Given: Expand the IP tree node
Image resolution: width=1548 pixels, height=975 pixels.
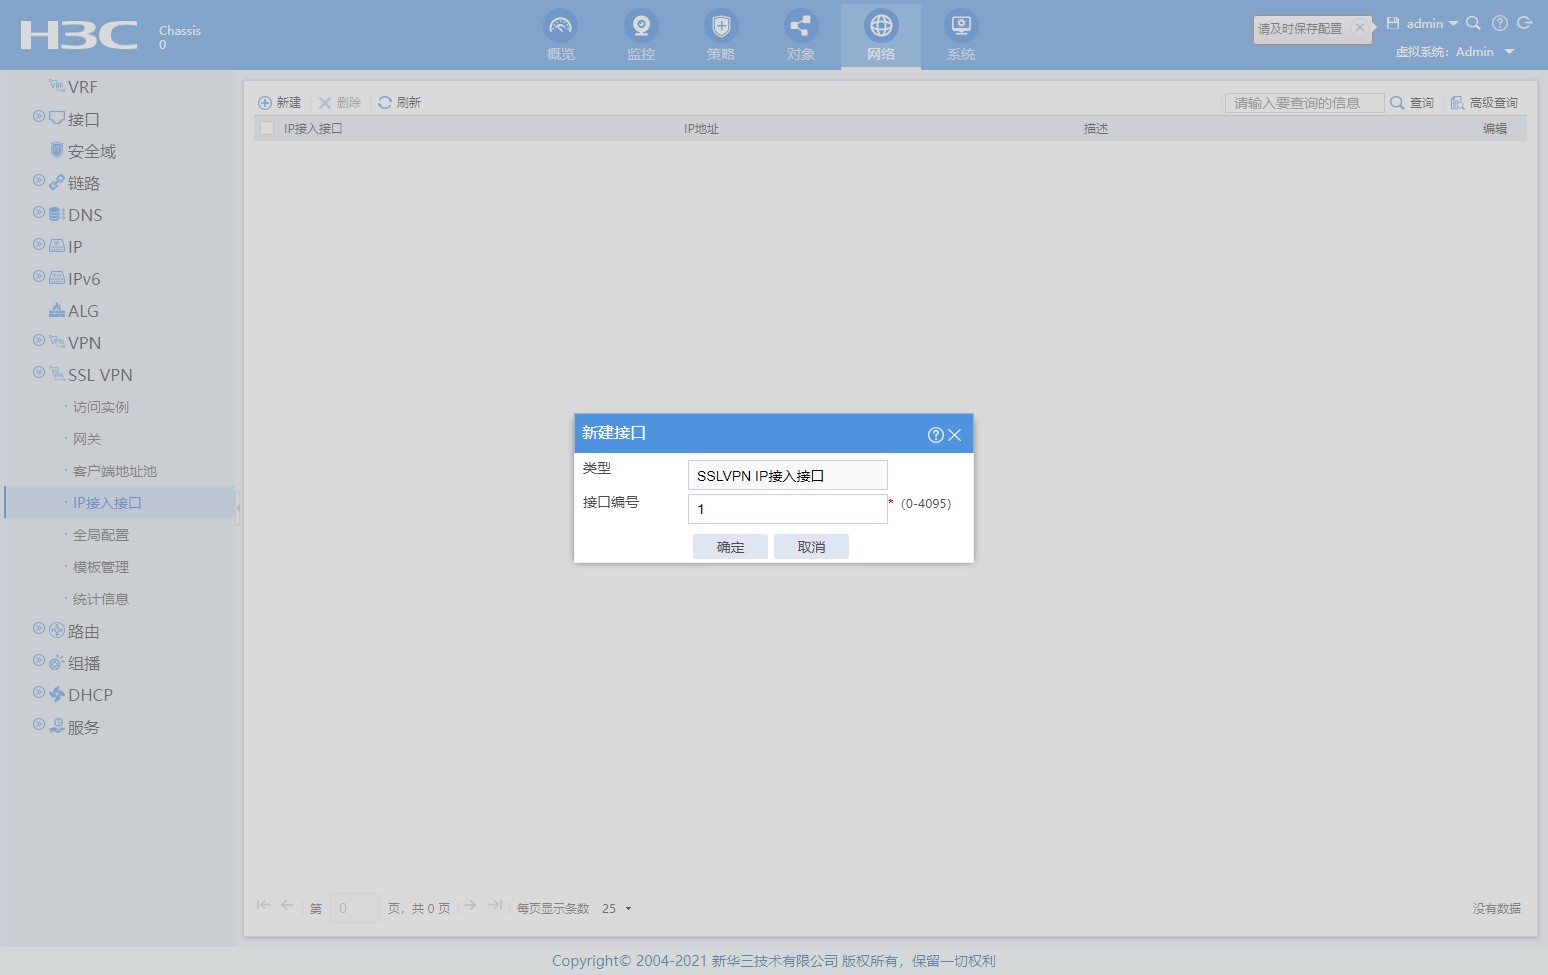Looking at the screenshot, I should [x=39, y=245].
